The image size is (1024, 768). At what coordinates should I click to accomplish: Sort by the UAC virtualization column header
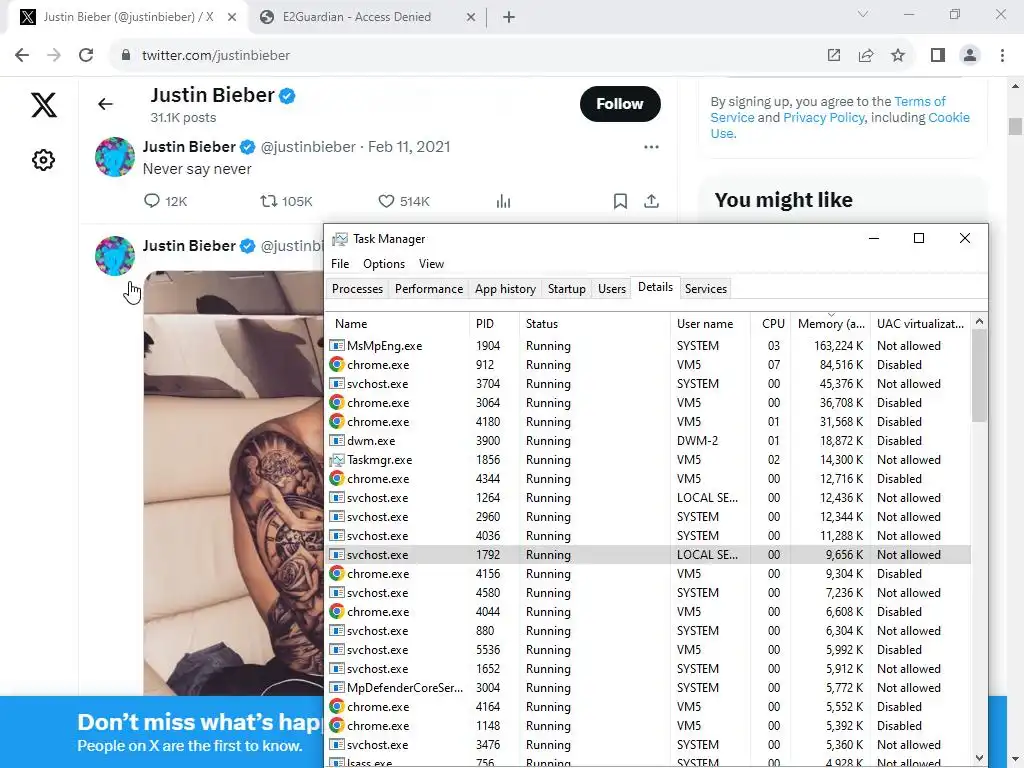tap(920, 324)
